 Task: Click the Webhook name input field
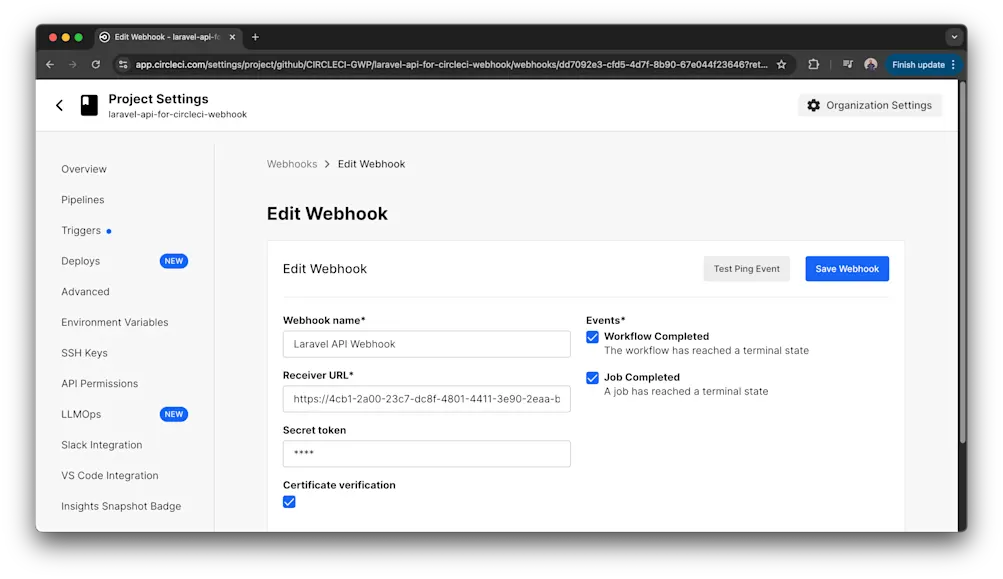426,343
